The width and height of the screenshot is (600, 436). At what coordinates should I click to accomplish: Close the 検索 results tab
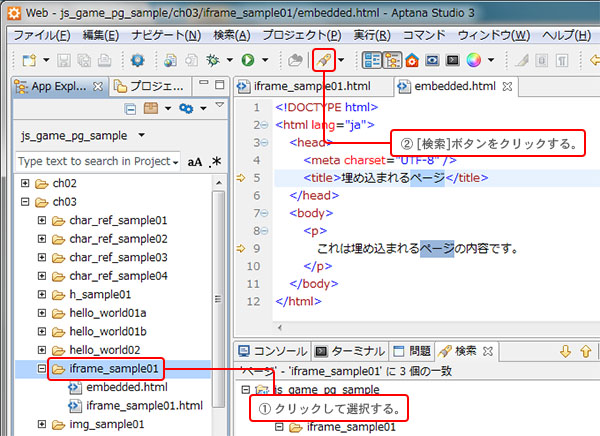(488, 351)
